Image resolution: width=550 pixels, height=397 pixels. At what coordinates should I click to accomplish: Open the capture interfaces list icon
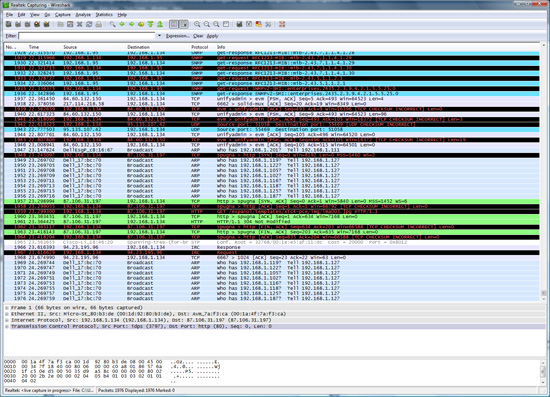[9, 24]
